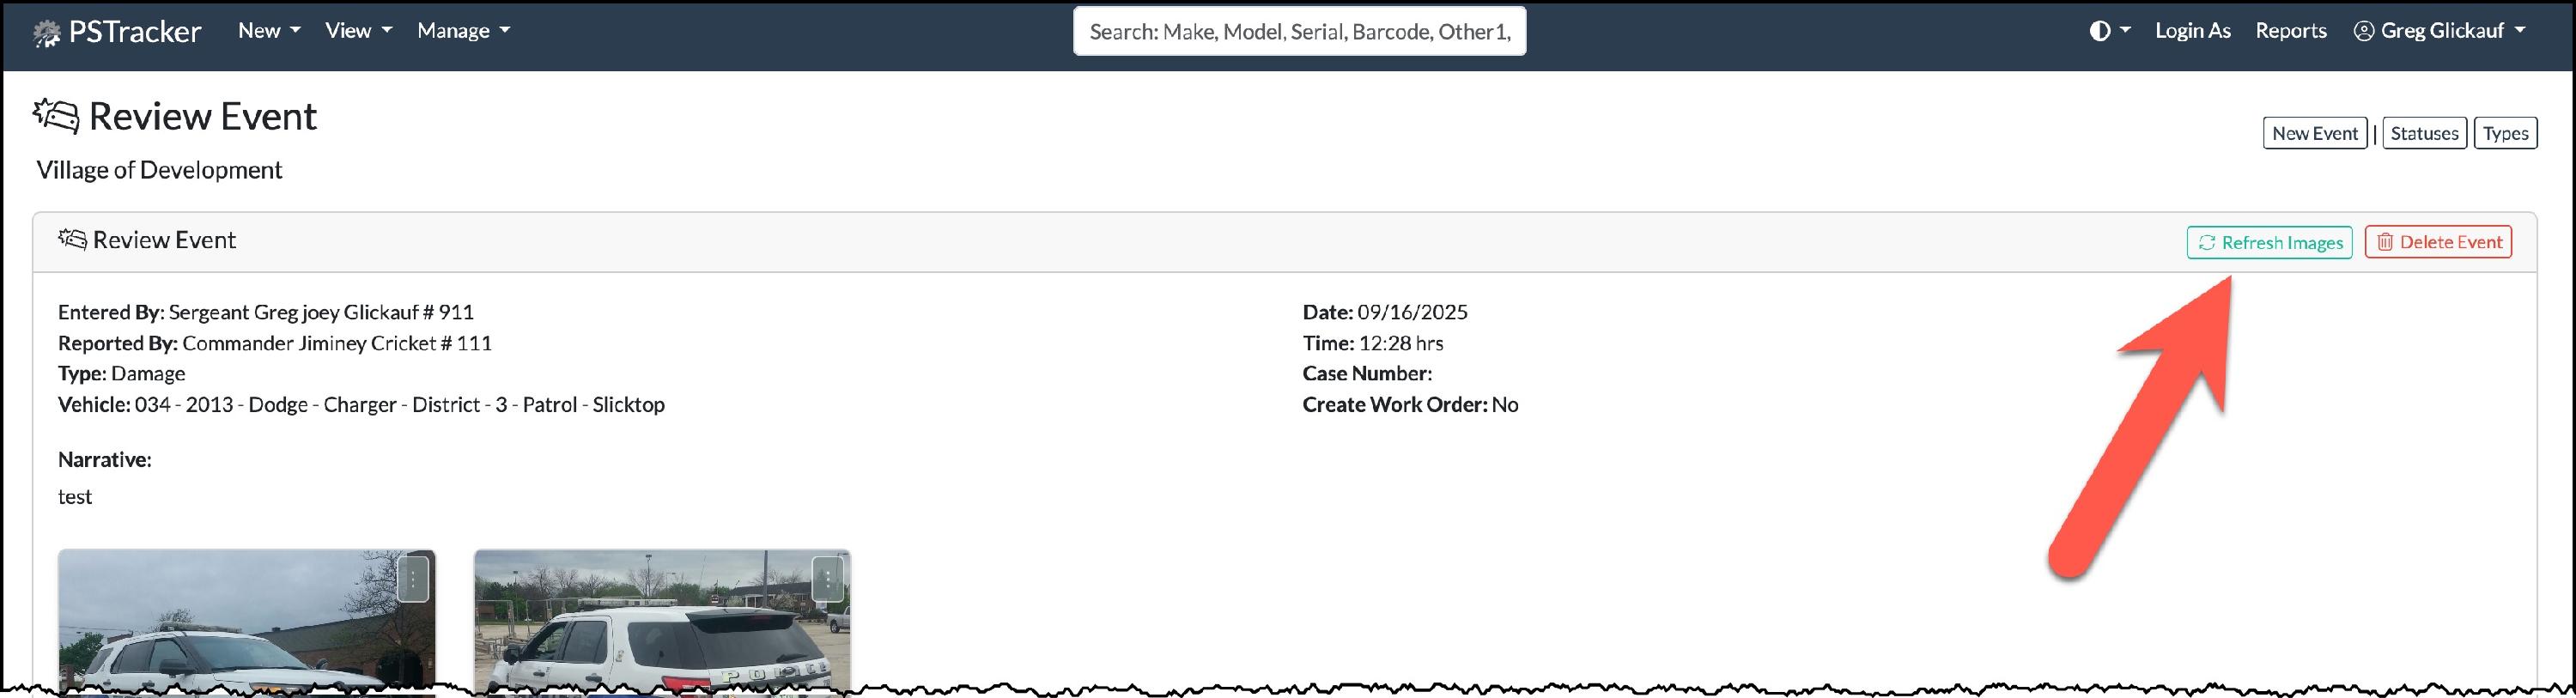This screenshot has height=698, width=2576.
Task: Click the Review Event card header icon
Action: pos(72,239)
